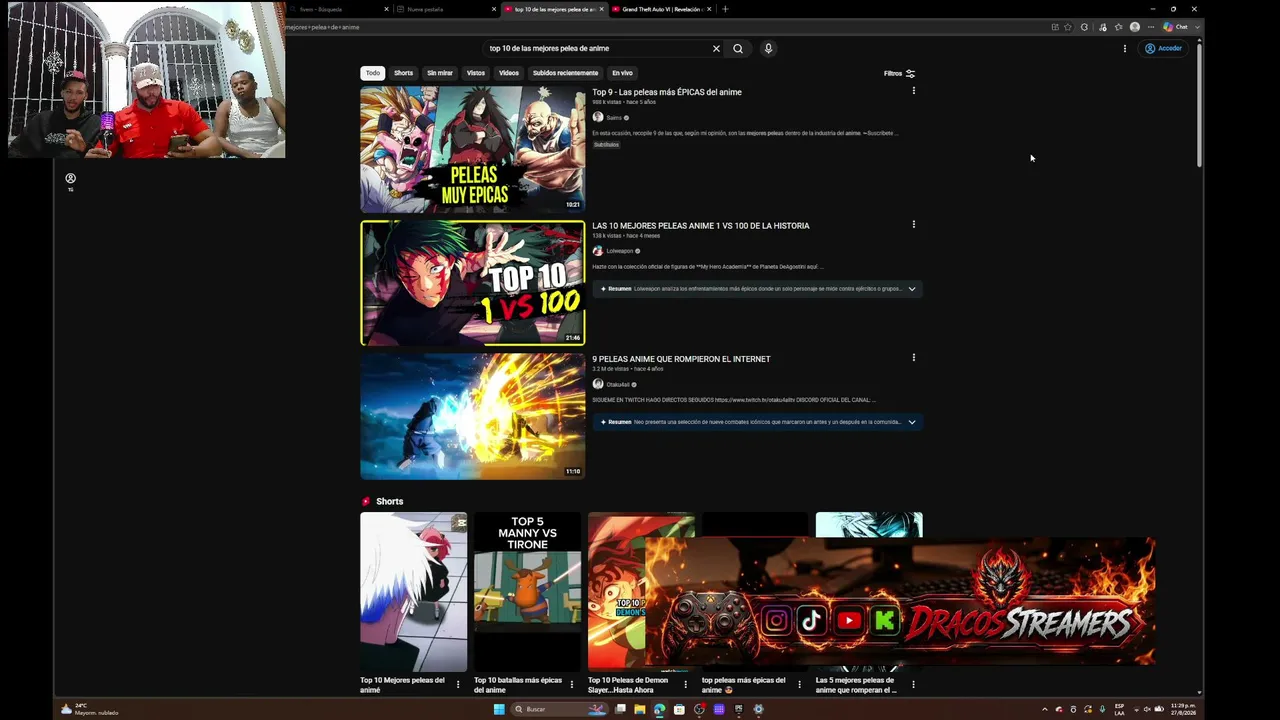Image resolution: width=1280 pixels, height=720 pixels.
Task: Open more options for 'Top 9 - Las peleas más ÉPICAS'
Action: (x=913, y=91)
